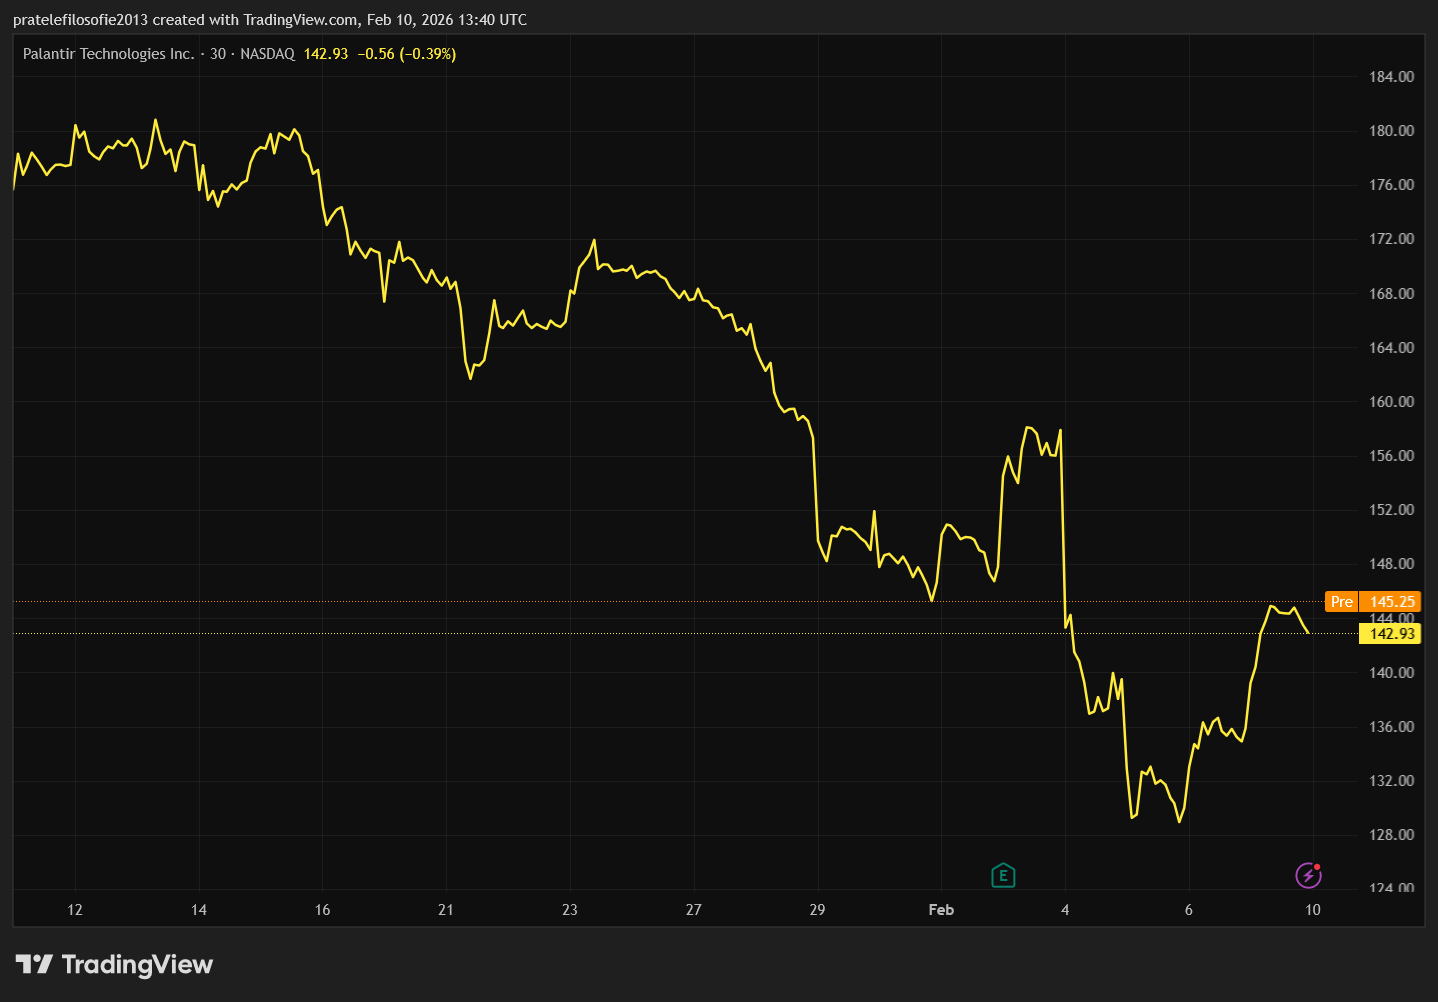Click the "12" date on the time axis
1438x1002 pixels.
(75, 910)
